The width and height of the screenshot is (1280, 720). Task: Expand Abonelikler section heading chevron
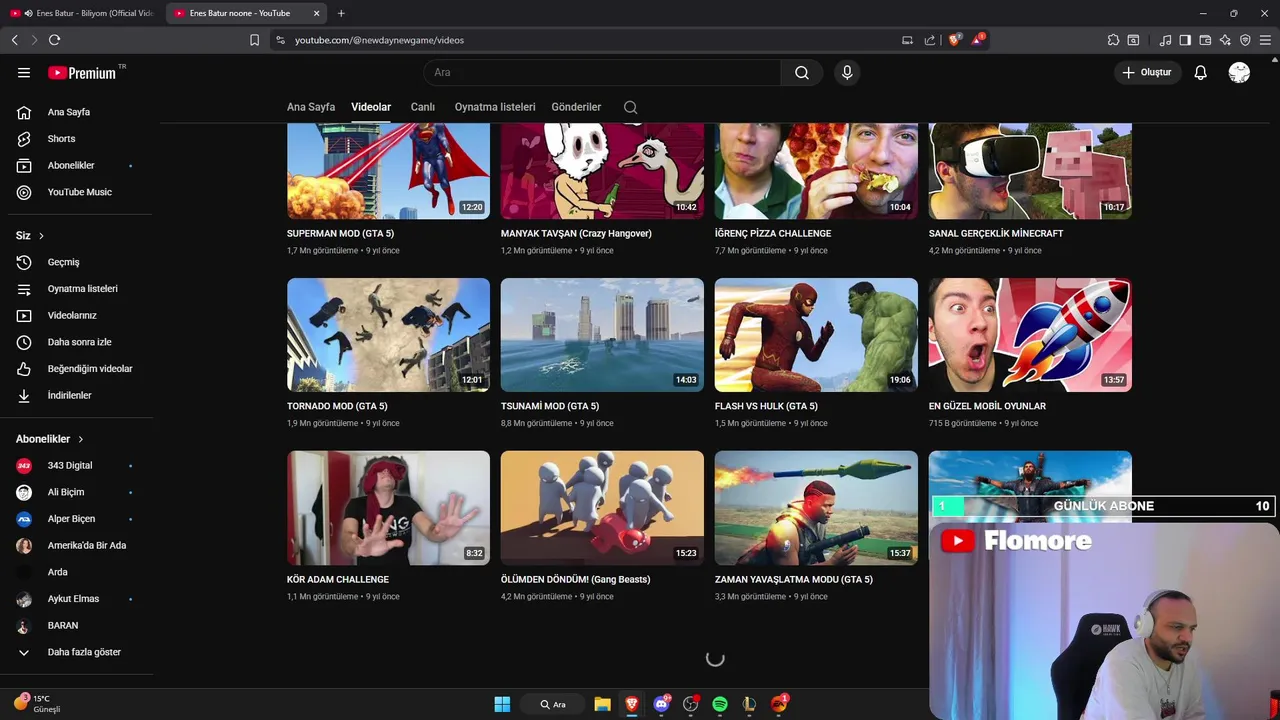tap(81, 439)
